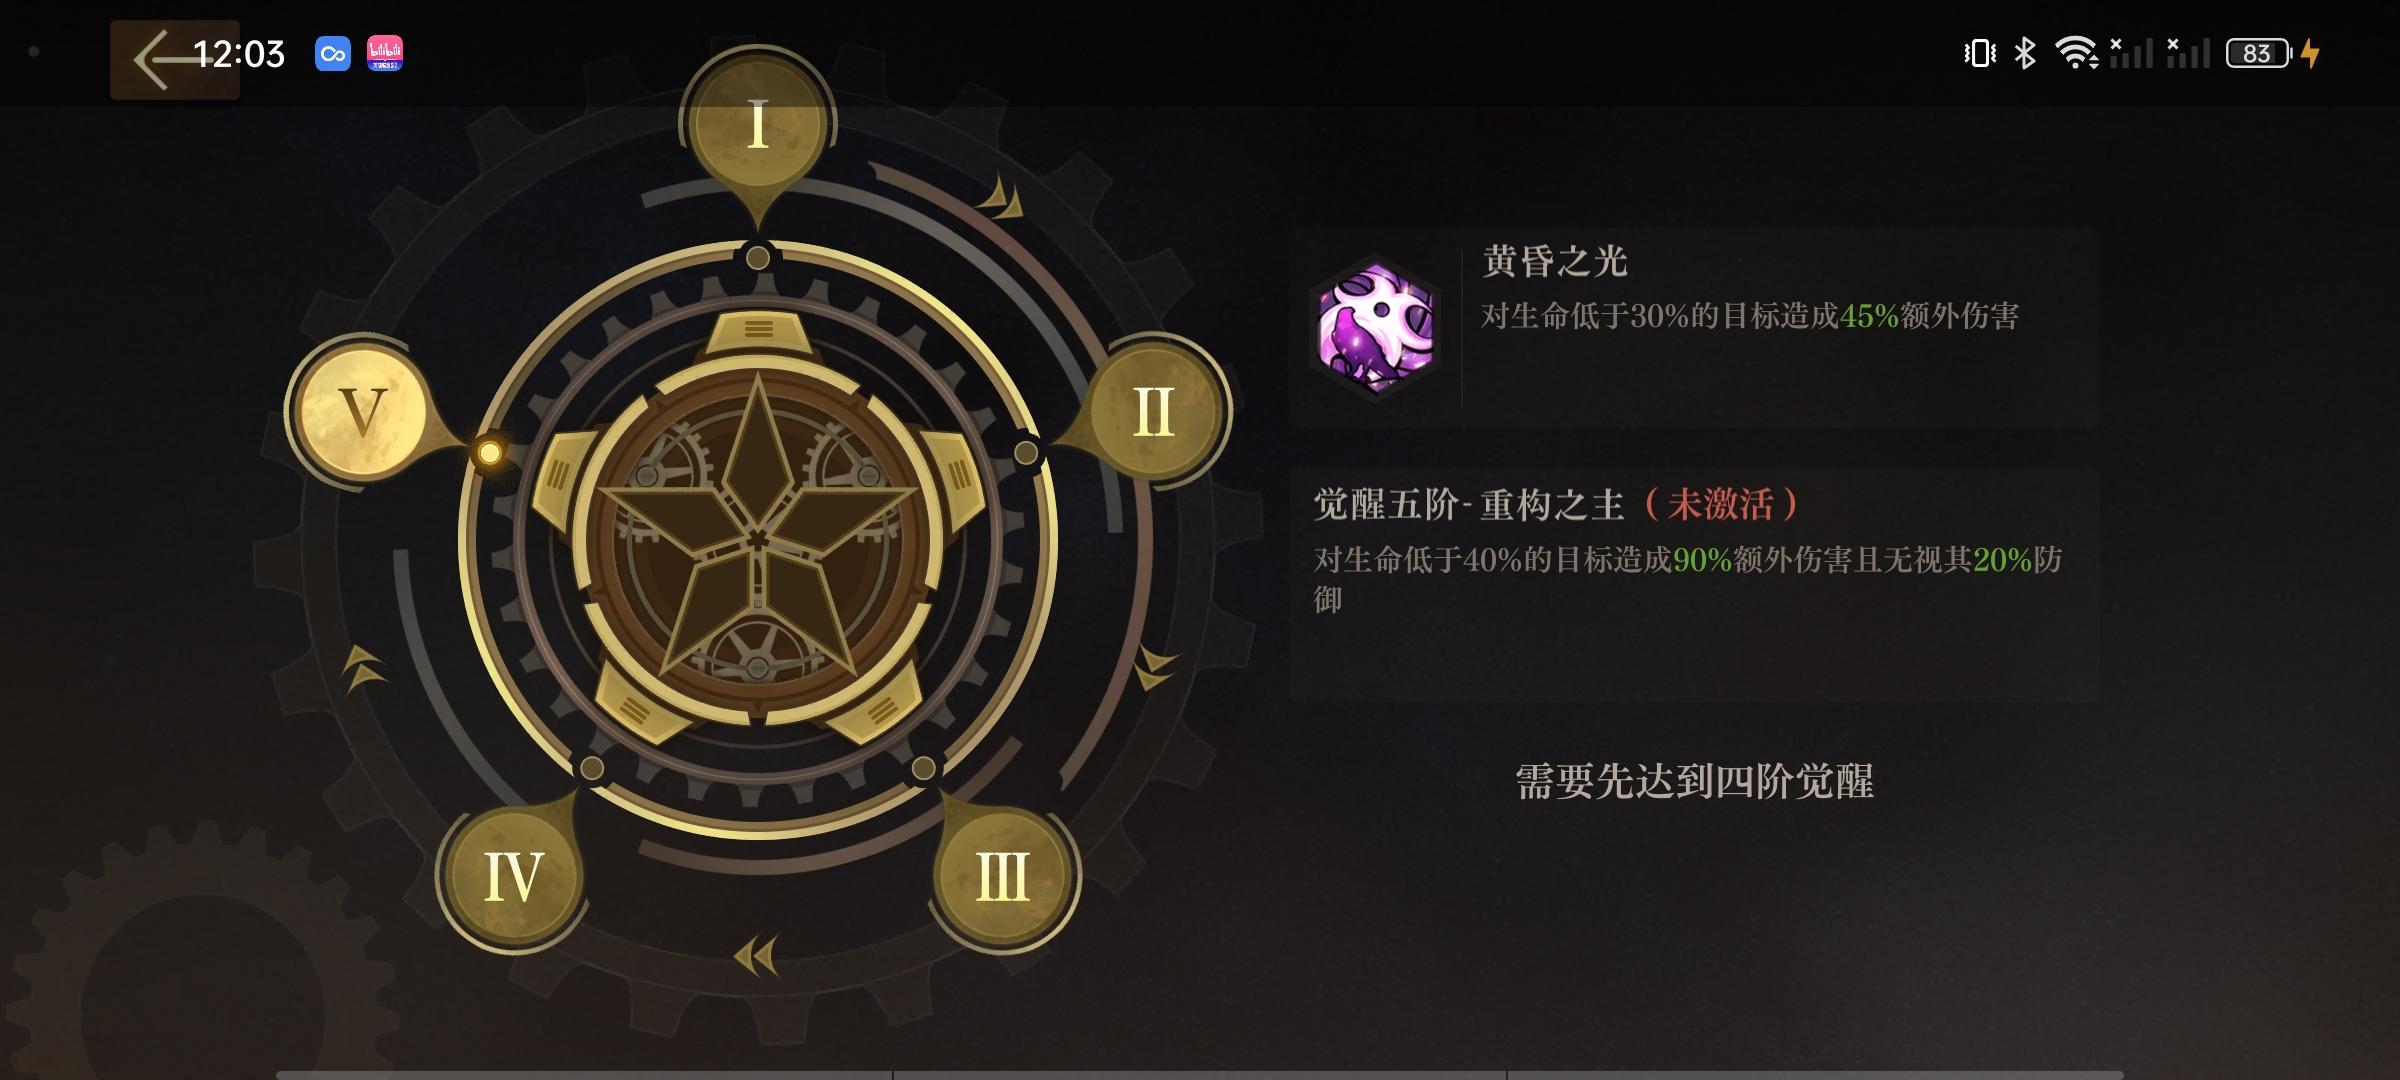Tap the 需要先达到四阶觉醒 requirement text

[x=1695, y=781]
